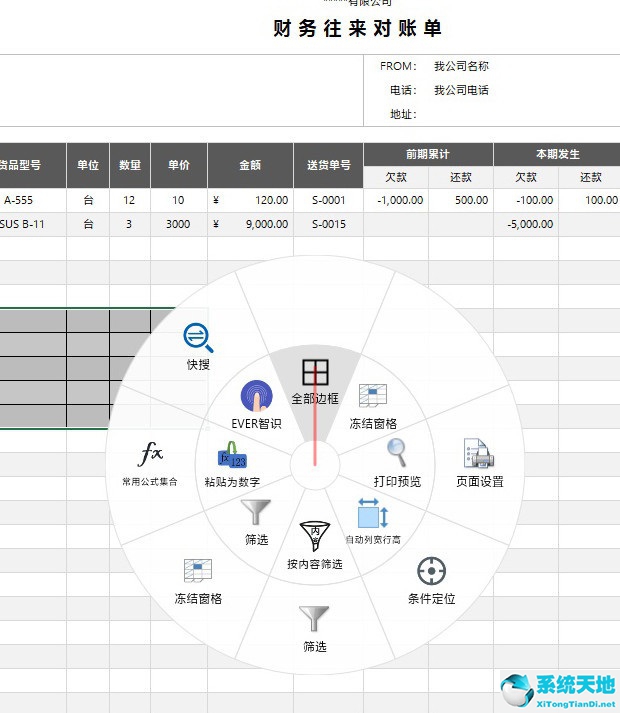Click the -100.00 debt cell
620x713 pixels.
click(x=526, y=200)
